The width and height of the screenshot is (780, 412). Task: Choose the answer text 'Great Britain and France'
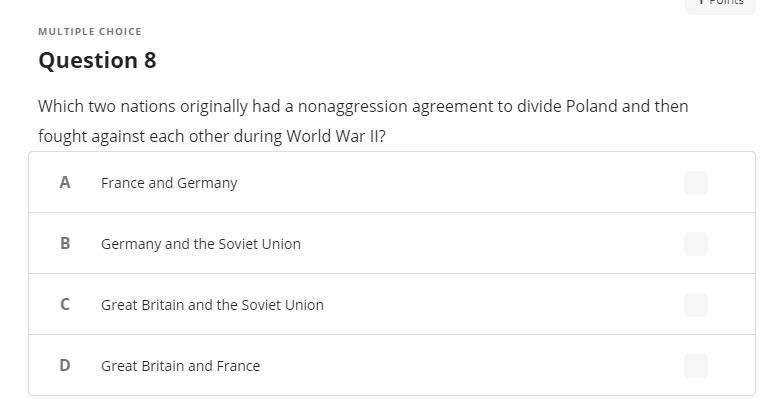tap(180, 366)
